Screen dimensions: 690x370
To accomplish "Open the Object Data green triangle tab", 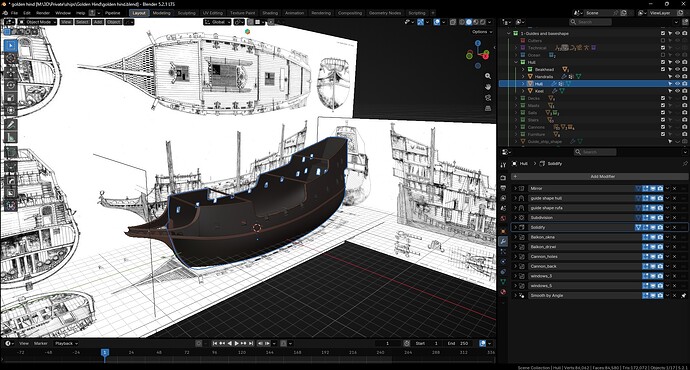I will point(503,282).
